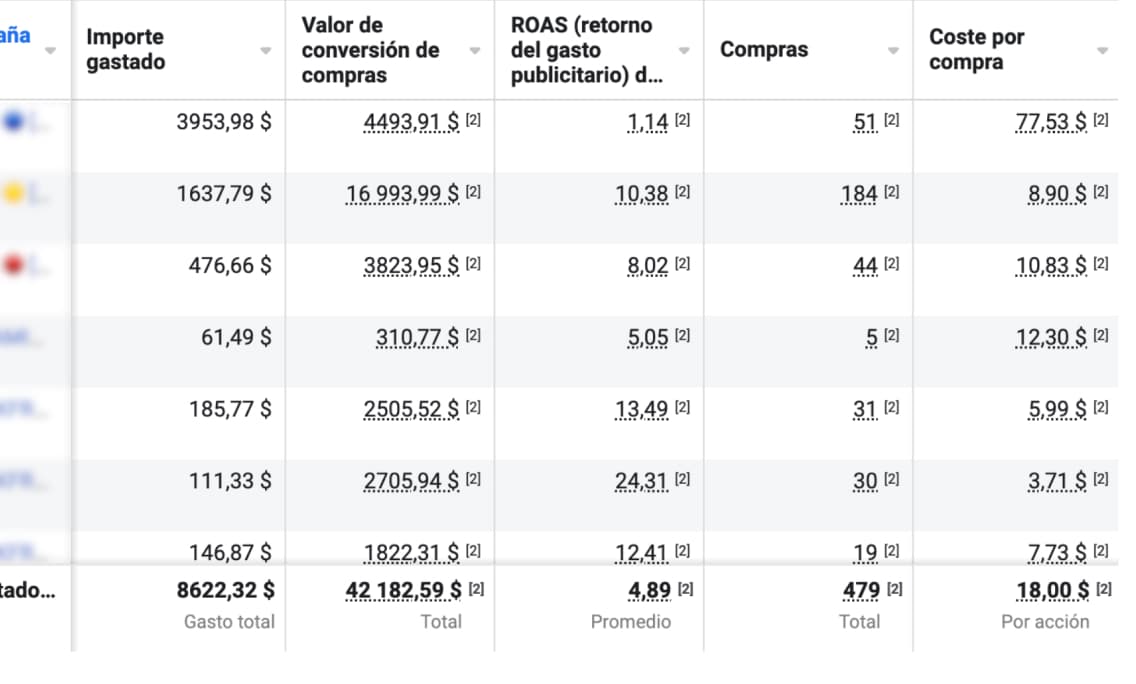Open the 16 993,99 $ conversion value link

[402, 194]
